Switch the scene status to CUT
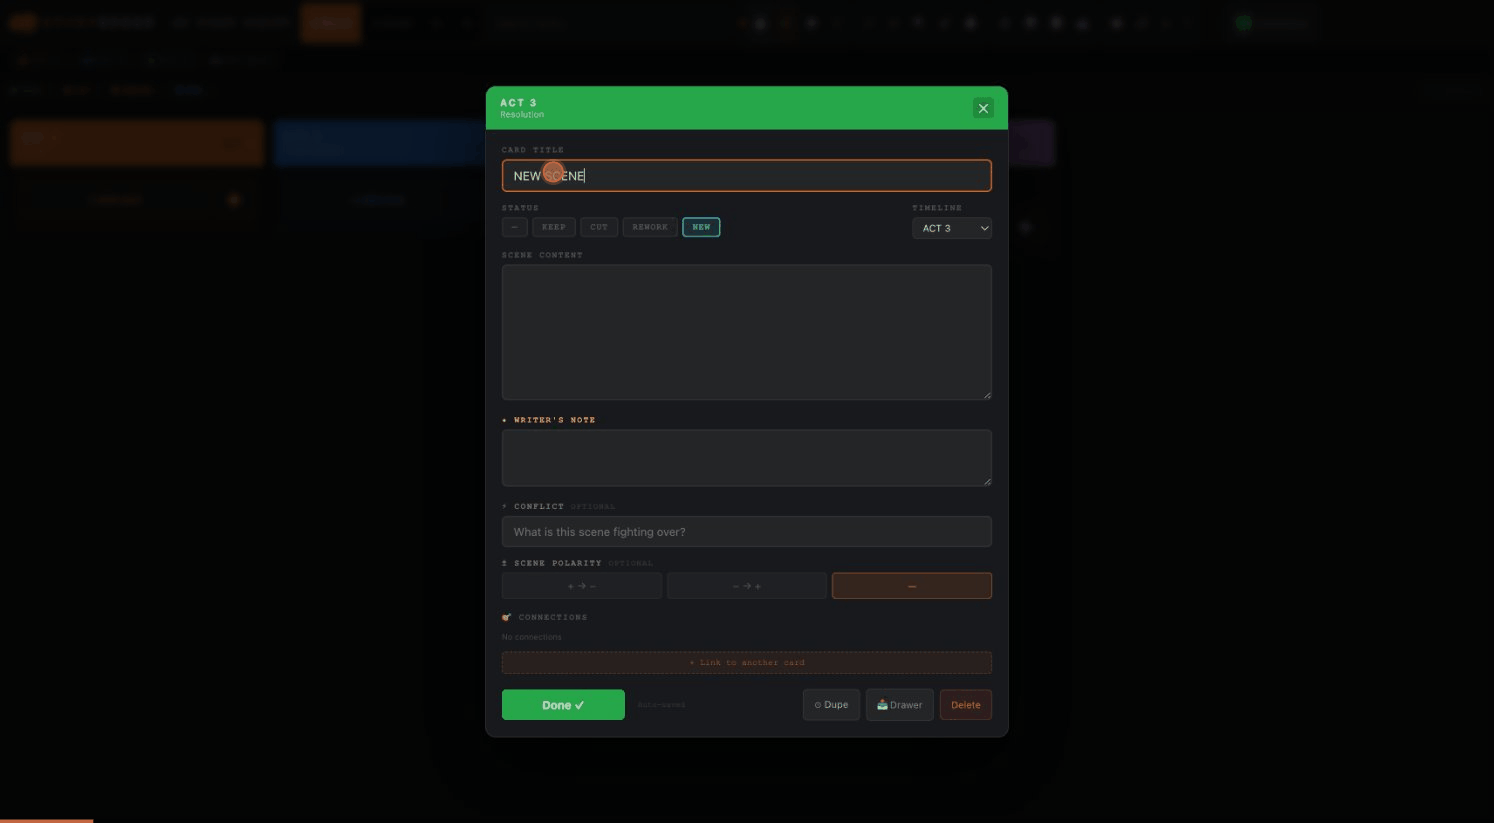The image size is (1494, 823). tap(598, 227)
